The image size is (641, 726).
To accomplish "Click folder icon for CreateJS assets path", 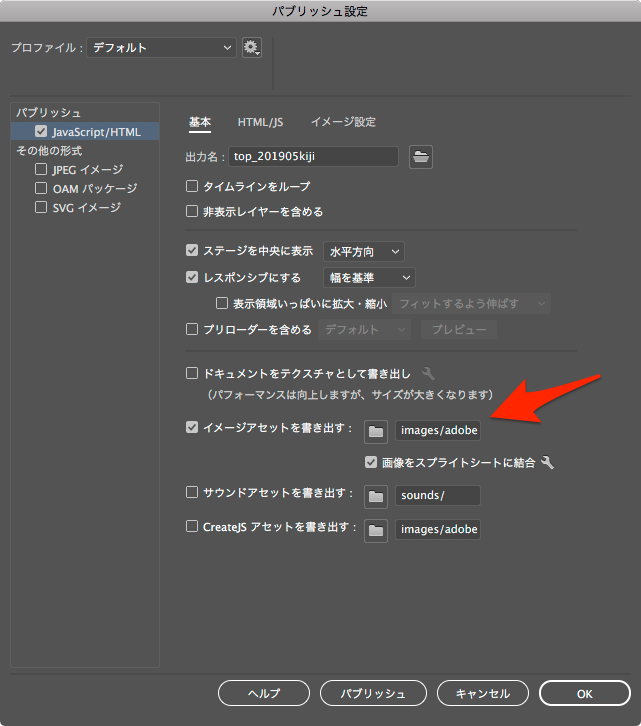I will pyautogui.click(x=376, y=530).
